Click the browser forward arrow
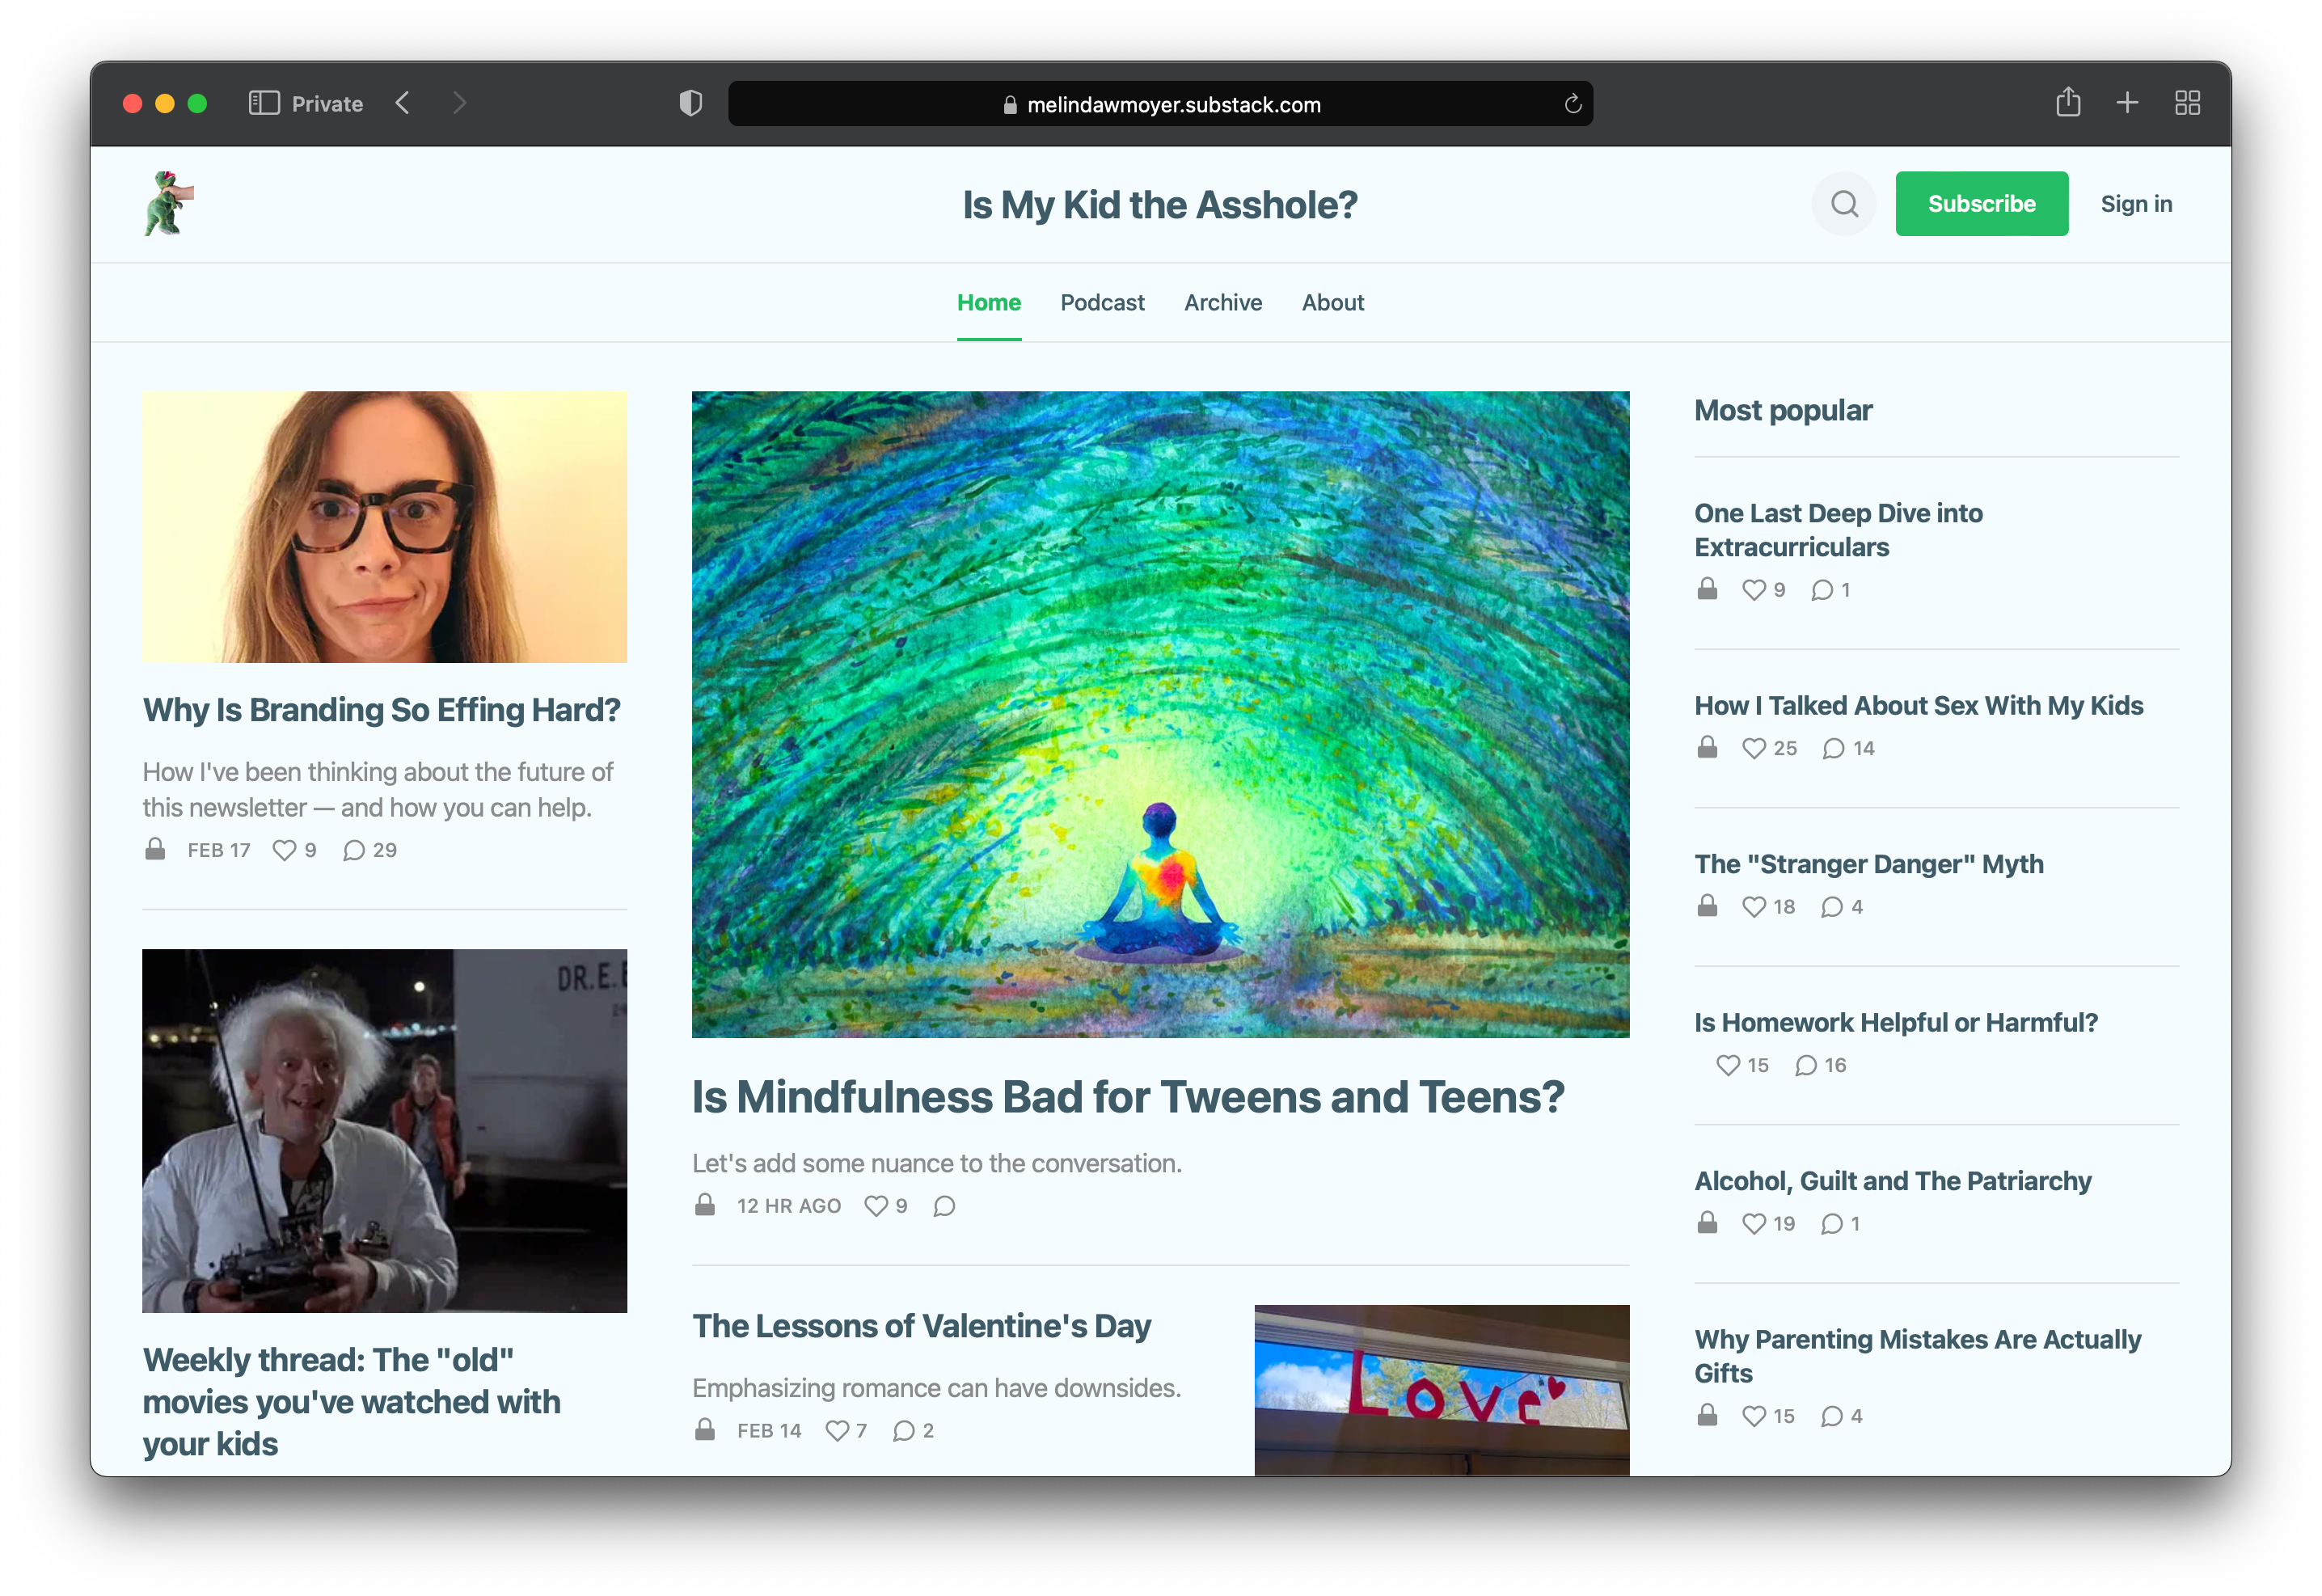 pos(459,103)
